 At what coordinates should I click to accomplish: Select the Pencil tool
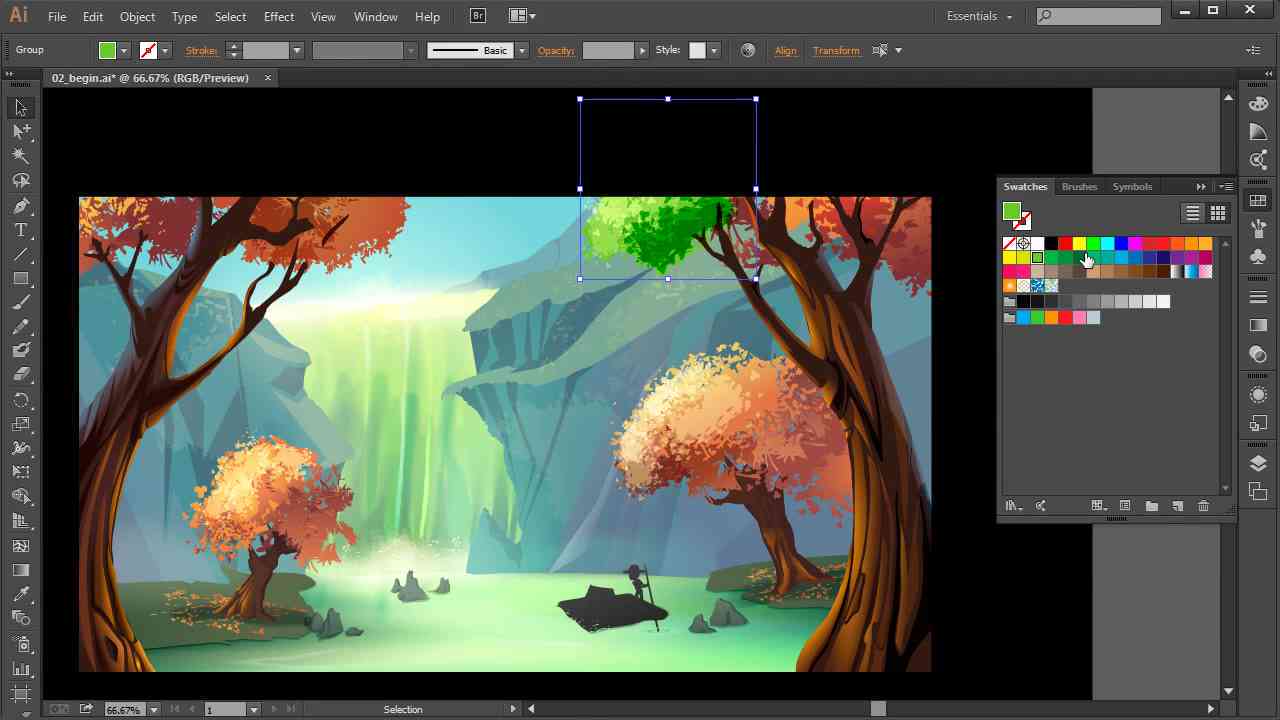click(21, 327)
